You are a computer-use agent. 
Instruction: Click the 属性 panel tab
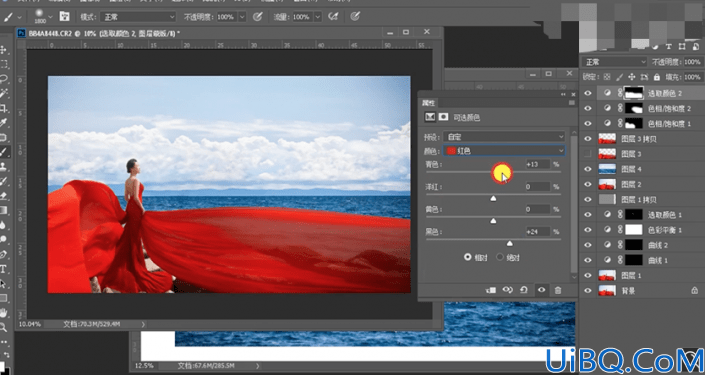pyautogui.click(x=428, y=103)
